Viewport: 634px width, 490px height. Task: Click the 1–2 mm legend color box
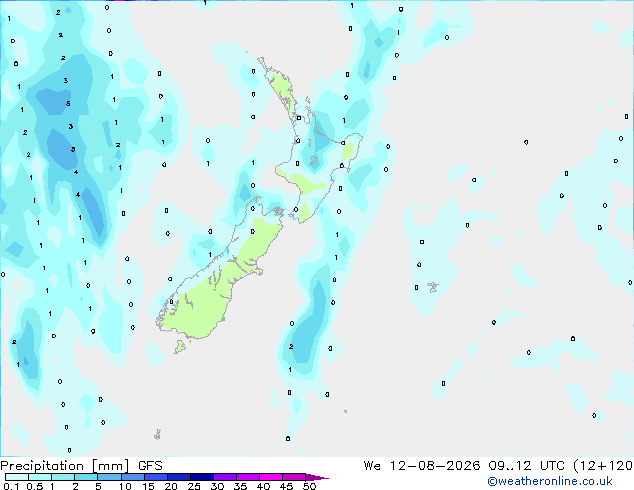63,477
